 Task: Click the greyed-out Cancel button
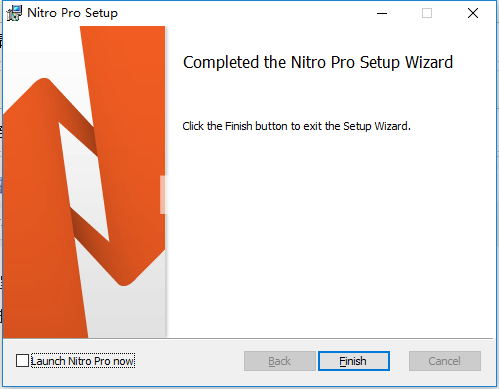[445, 361]
